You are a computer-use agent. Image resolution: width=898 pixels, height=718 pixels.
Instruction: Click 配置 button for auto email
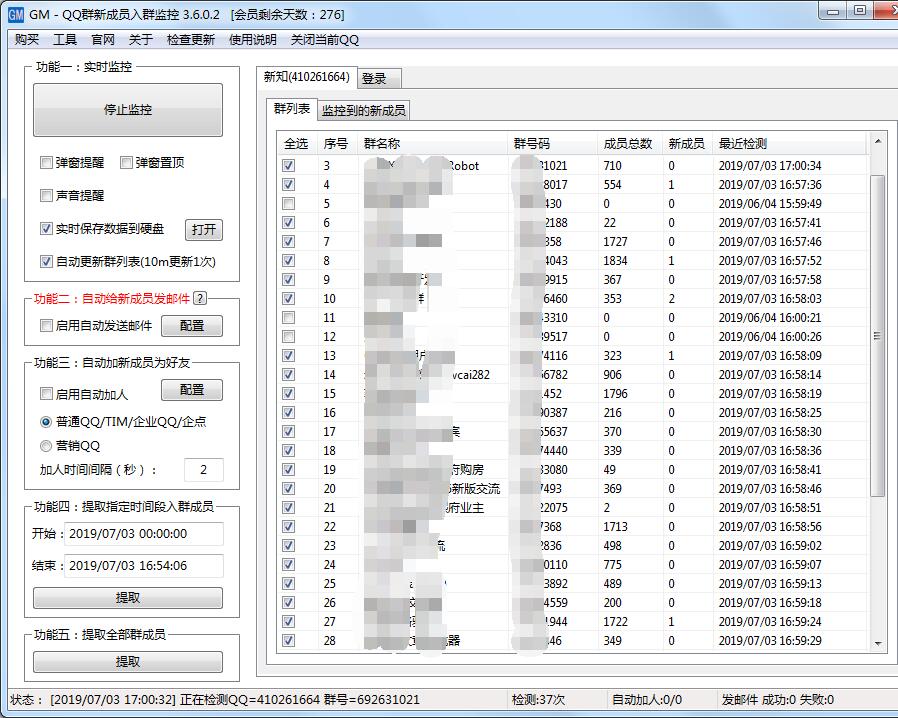(192, 326)
